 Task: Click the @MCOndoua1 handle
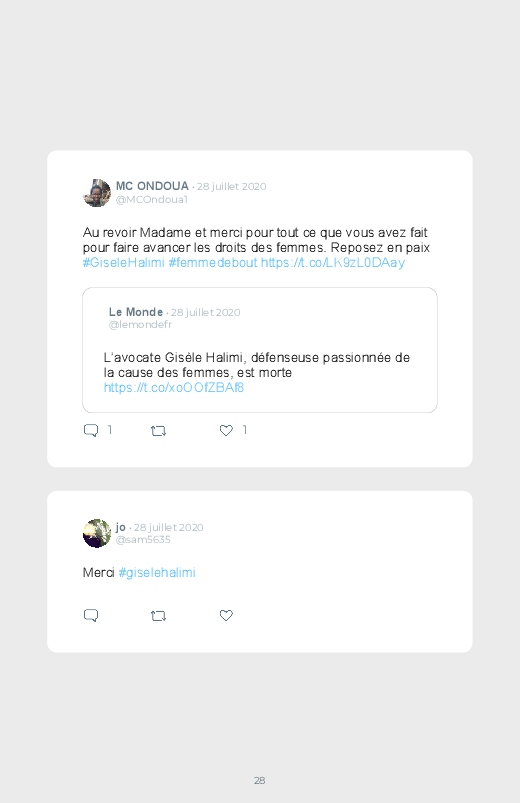coord(152,200)
